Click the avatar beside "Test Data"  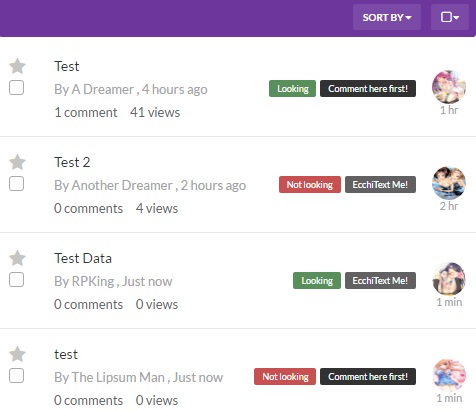tap(449, 279)
